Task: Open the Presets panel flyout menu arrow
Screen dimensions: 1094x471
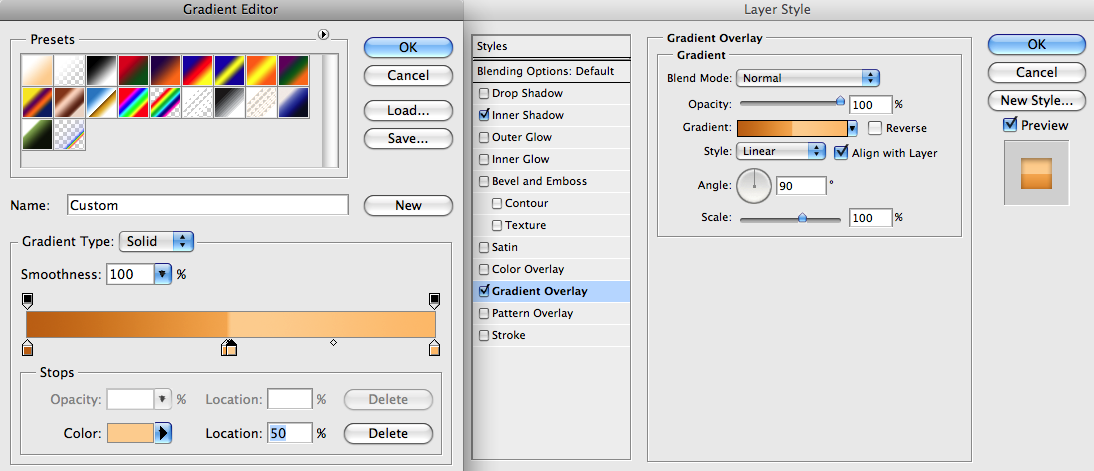Action: [323, 34]
